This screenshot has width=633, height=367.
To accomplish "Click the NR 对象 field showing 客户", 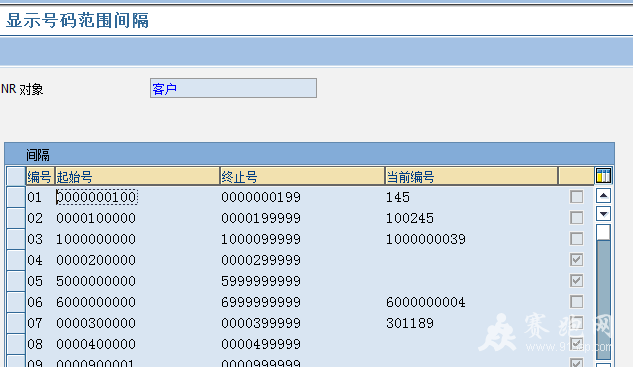I will pyautogui.click(x=233, y=88).
